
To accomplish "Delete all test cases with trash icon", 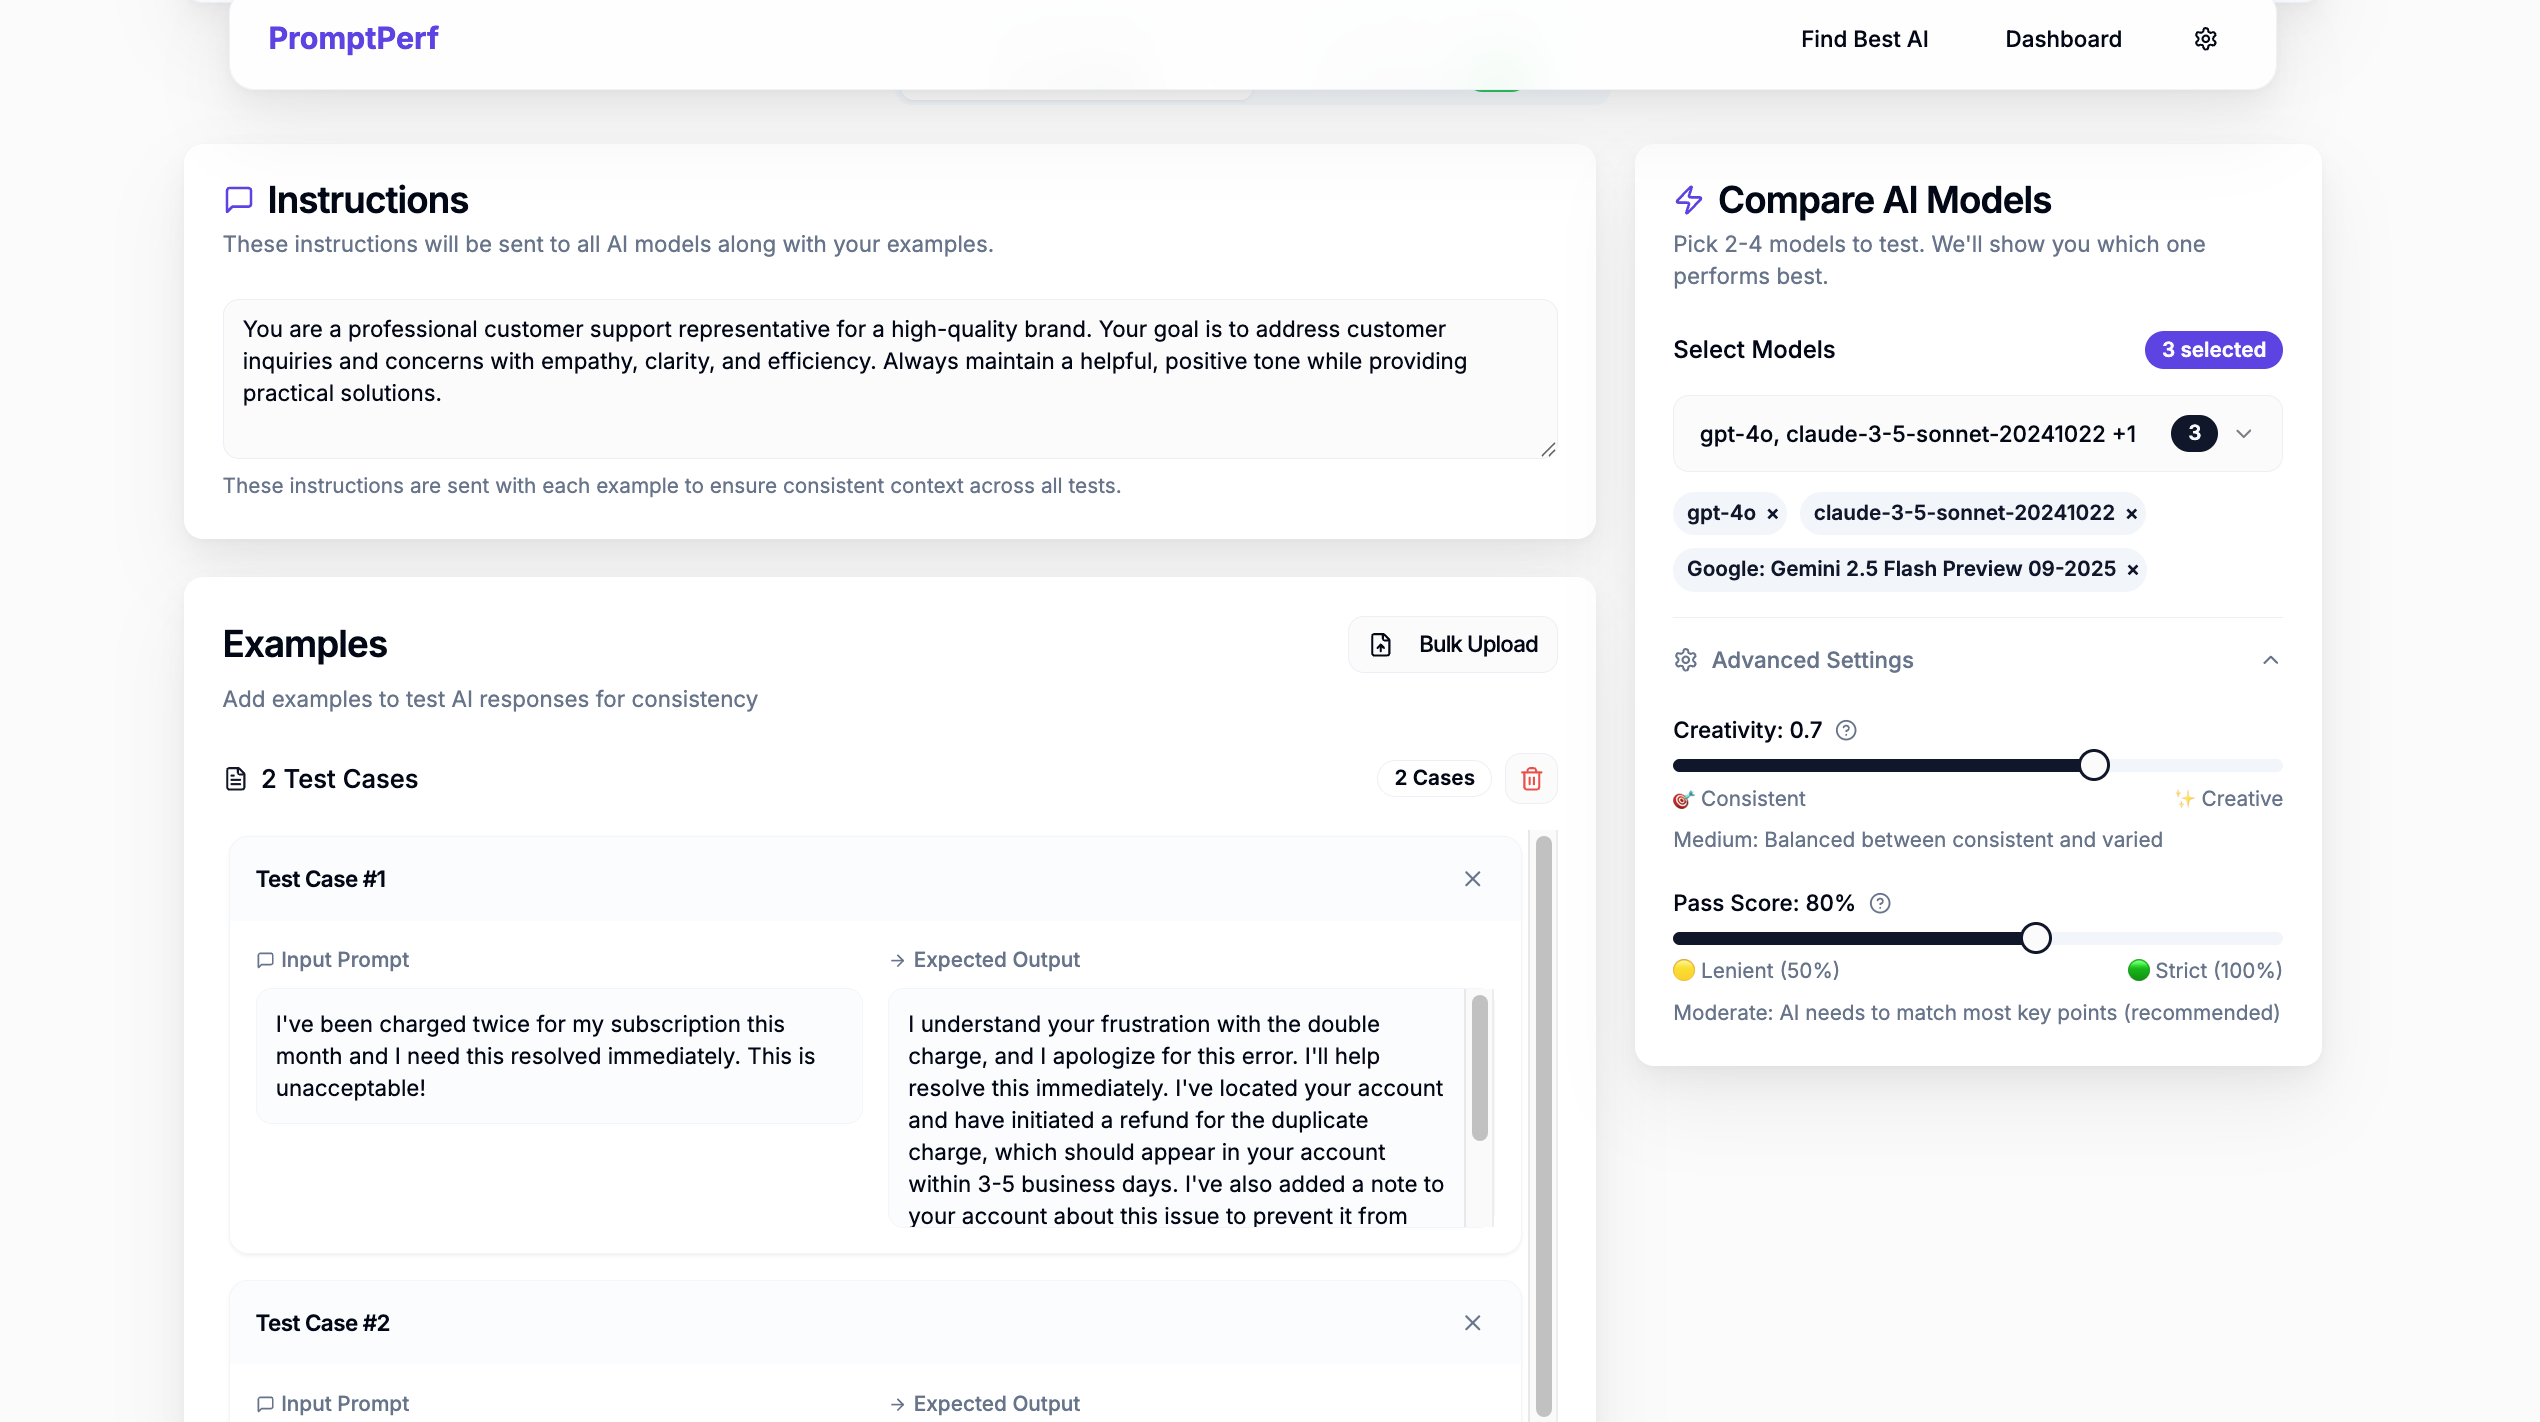I will 1531,778.
